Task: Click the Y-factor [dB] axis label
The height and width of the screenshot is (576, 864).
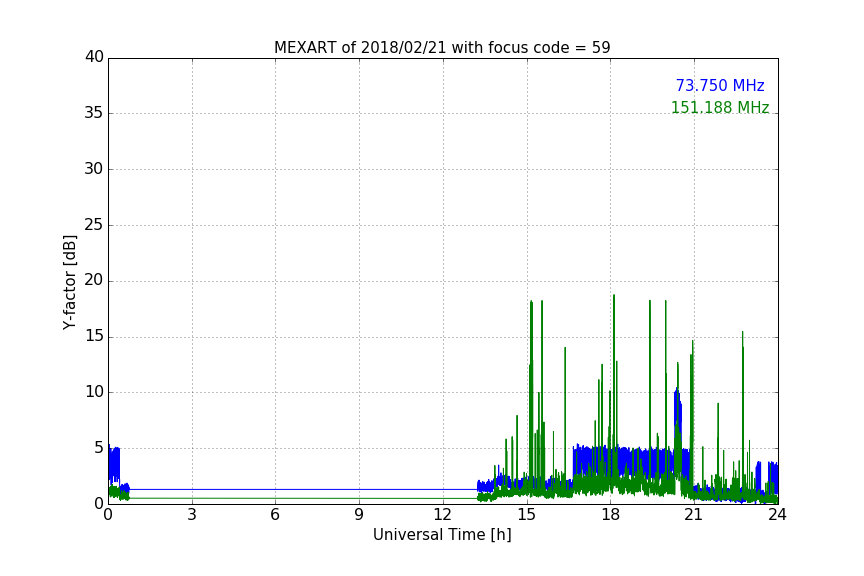Action: 70,282
